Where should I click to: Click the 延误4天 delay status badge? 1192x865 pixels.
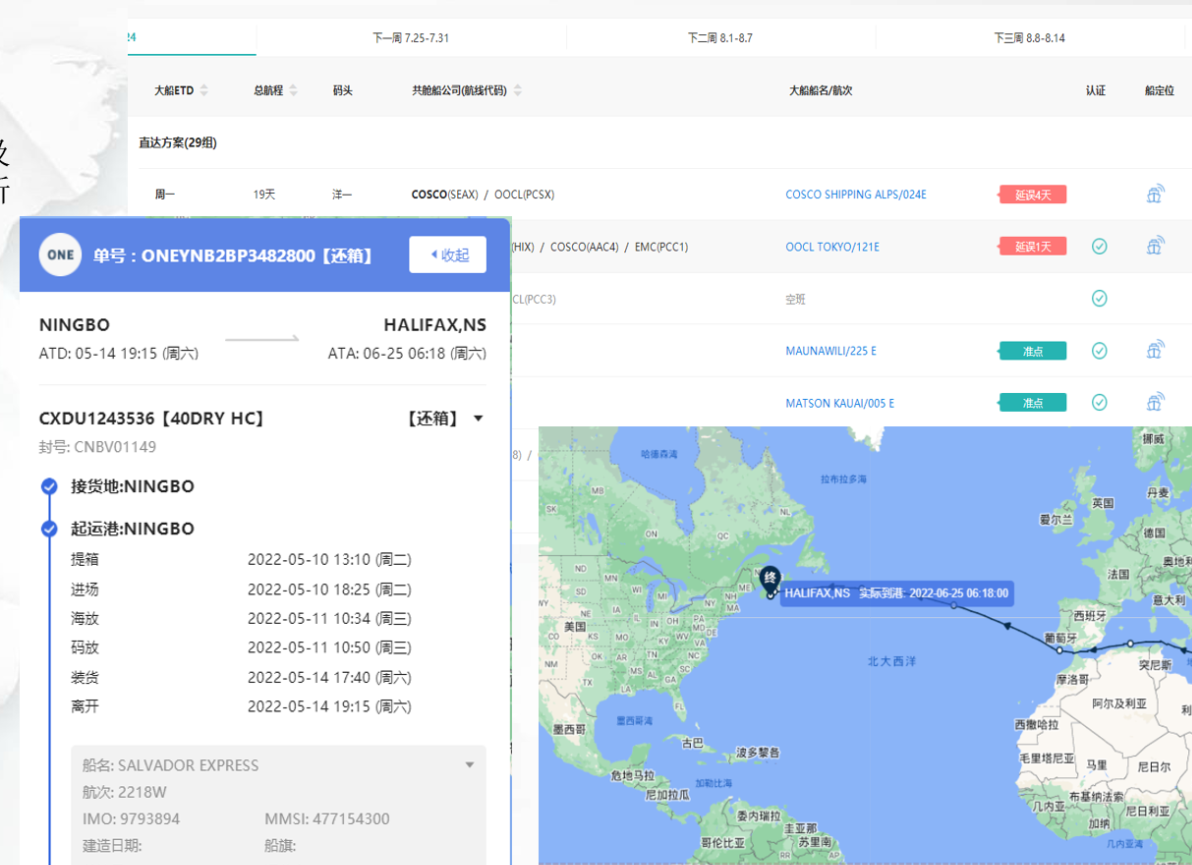[1032, 194]
